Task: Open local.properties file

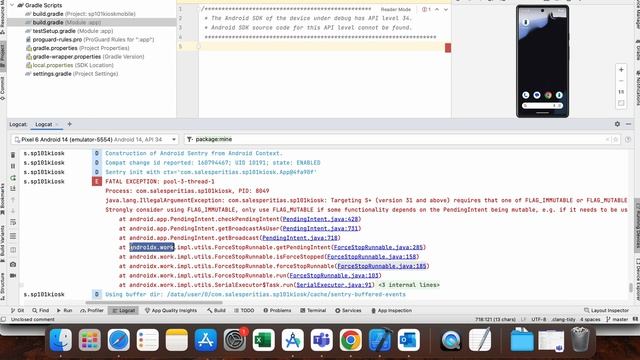Action: coord(69,65)
